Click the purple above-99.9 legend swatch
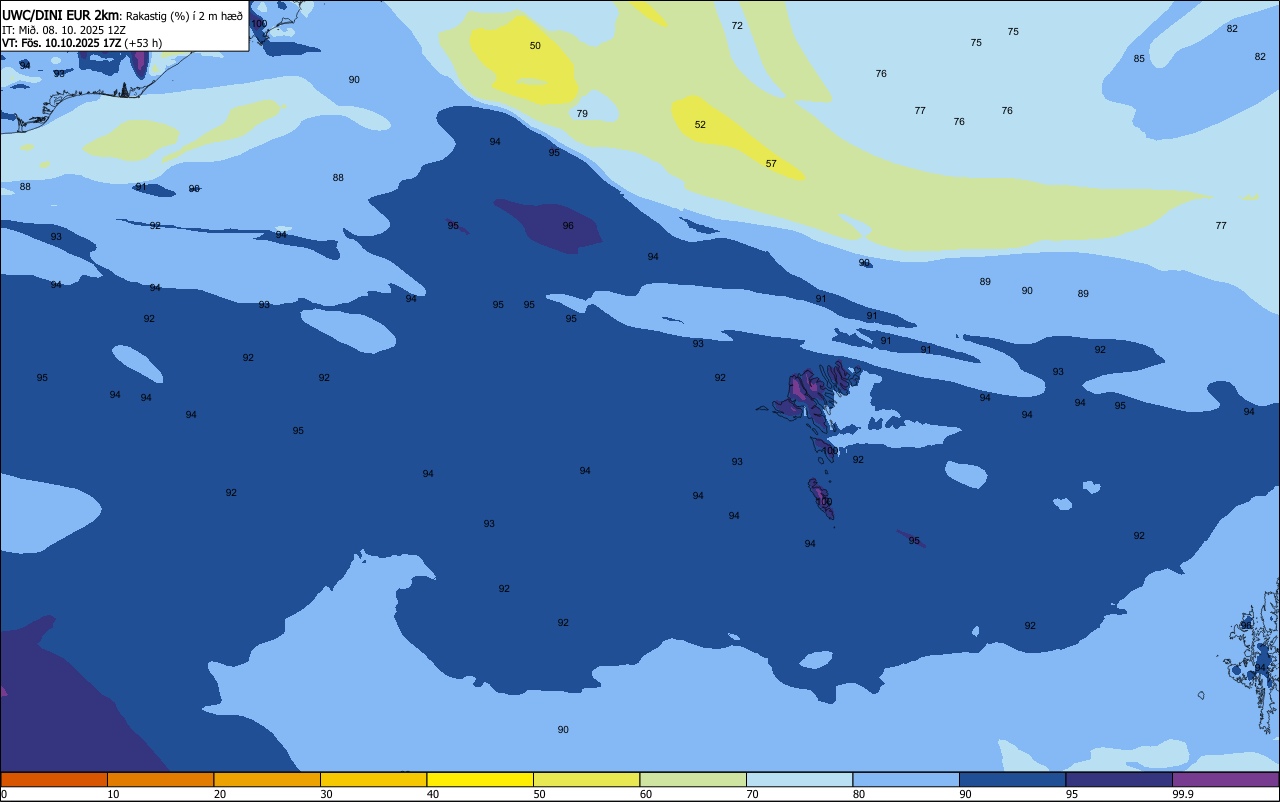 (1225, 779)
